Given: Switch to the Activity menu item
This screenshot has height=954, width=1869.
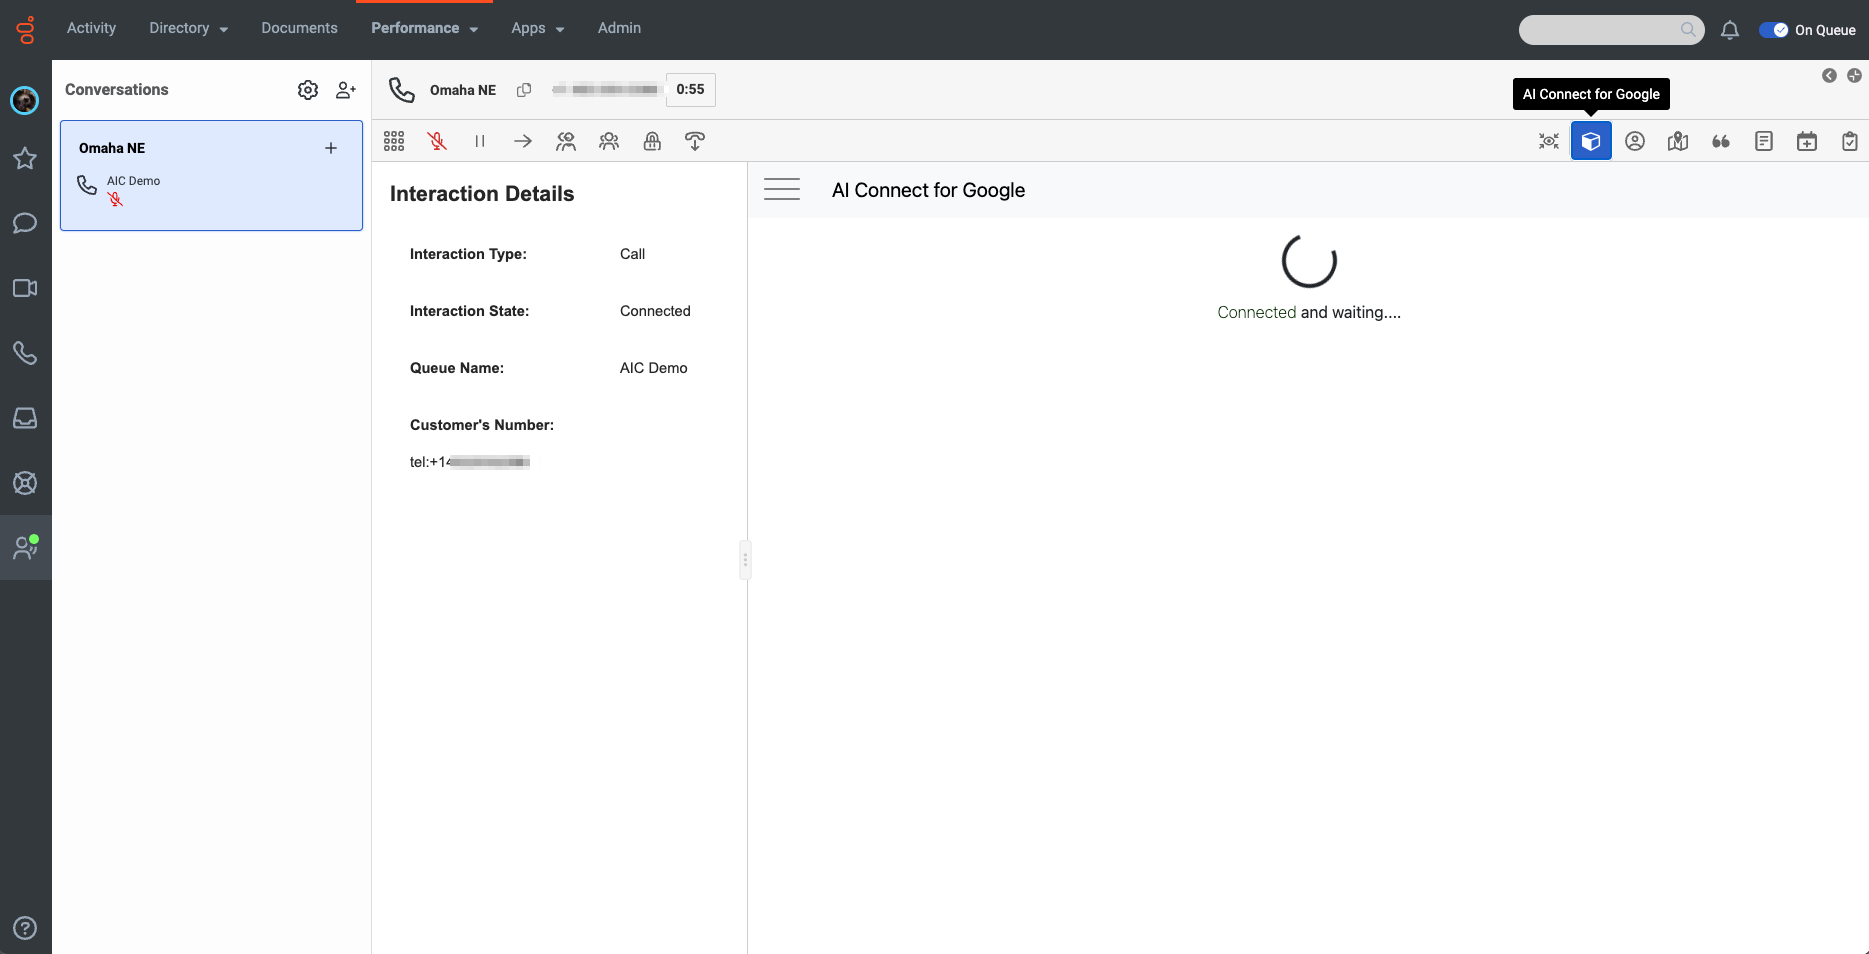Looking at the screenshot, I should (x=91, y=28).
